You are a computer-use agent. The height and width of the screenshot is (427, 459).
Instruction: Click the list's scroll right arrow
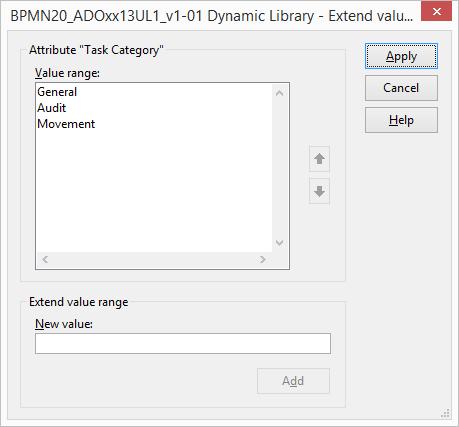click(x=263, y=259)
